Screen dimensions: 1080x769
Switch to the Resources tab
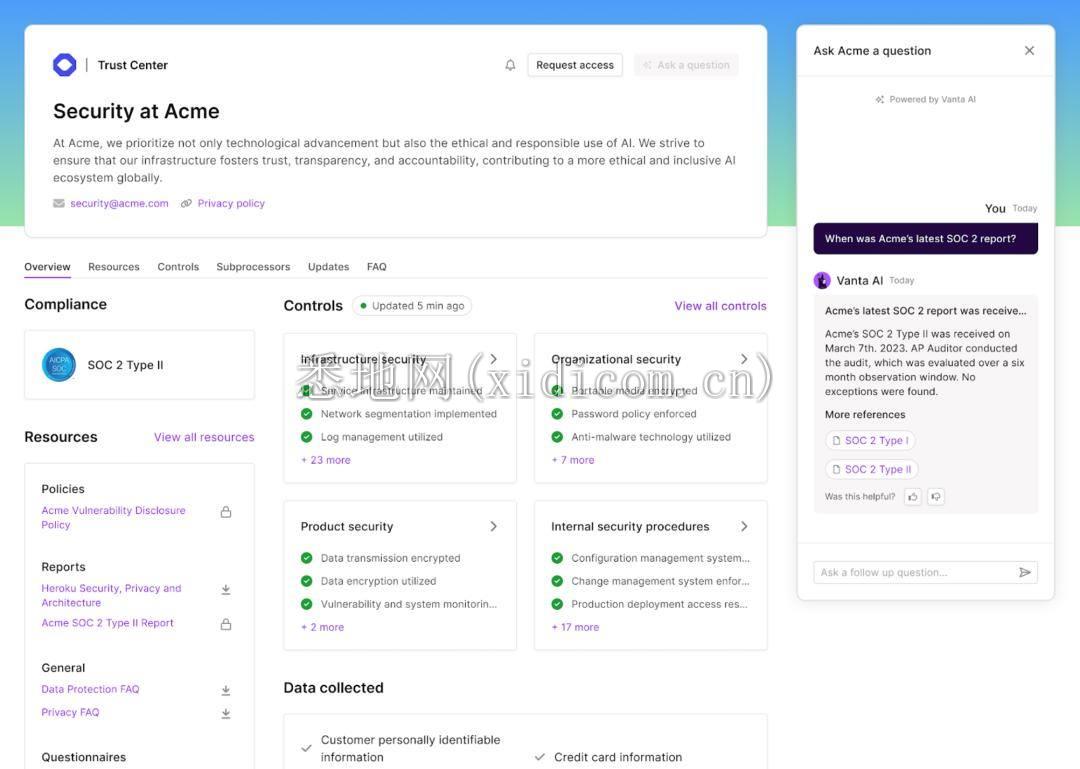point(114,267)
